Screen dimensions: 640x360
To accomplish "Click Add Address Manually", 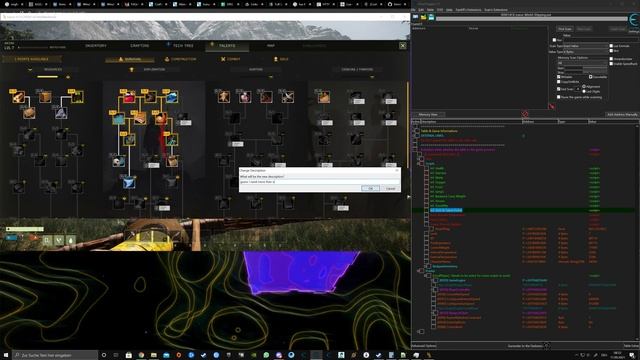I will tap(622, 115).
